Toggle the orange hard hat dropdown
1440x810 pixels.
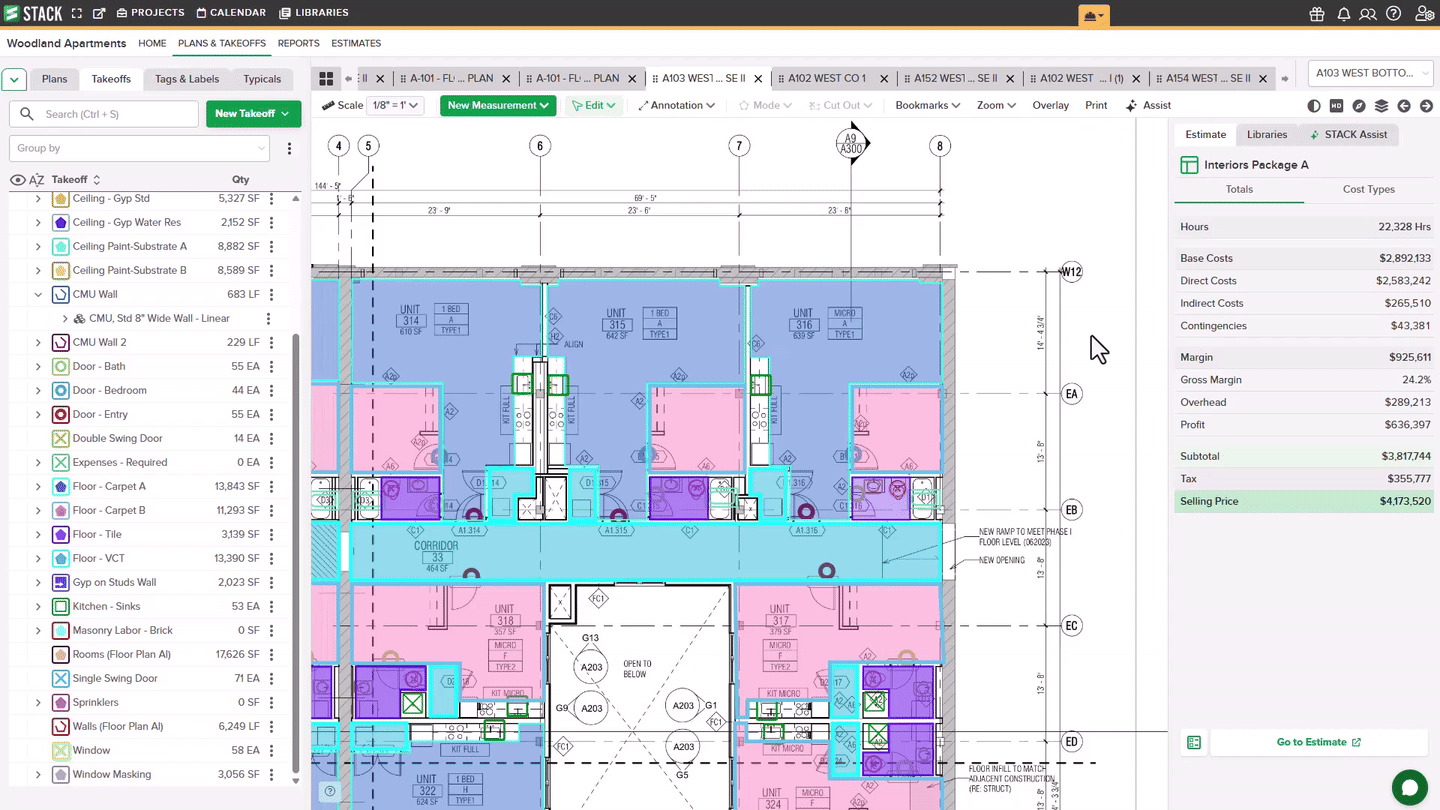click(1093, 15)
